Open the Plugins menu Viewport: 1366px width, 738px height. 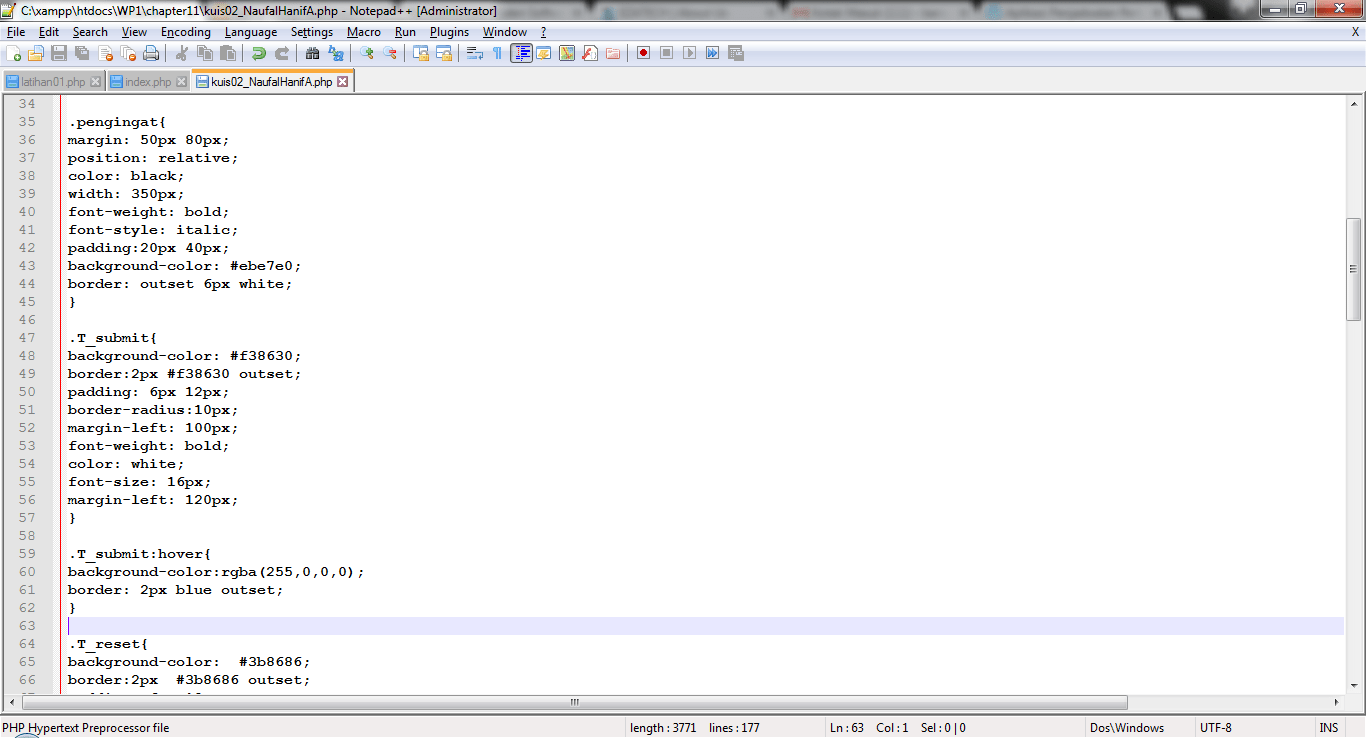(450, 32)
